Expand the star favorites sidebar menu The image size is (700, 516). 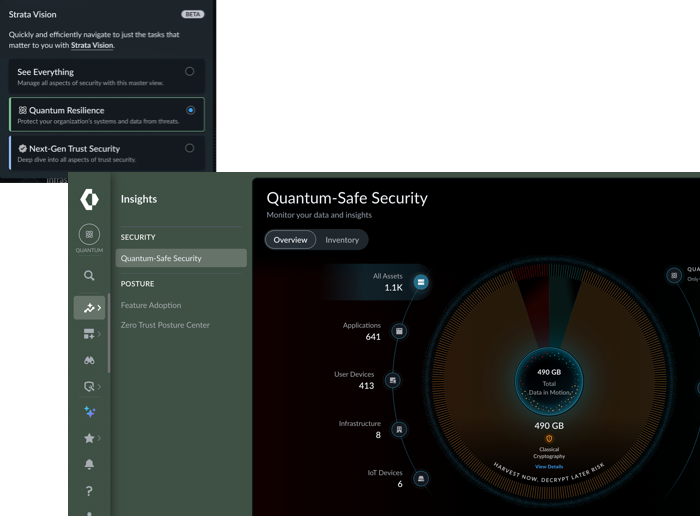[99, 438]
